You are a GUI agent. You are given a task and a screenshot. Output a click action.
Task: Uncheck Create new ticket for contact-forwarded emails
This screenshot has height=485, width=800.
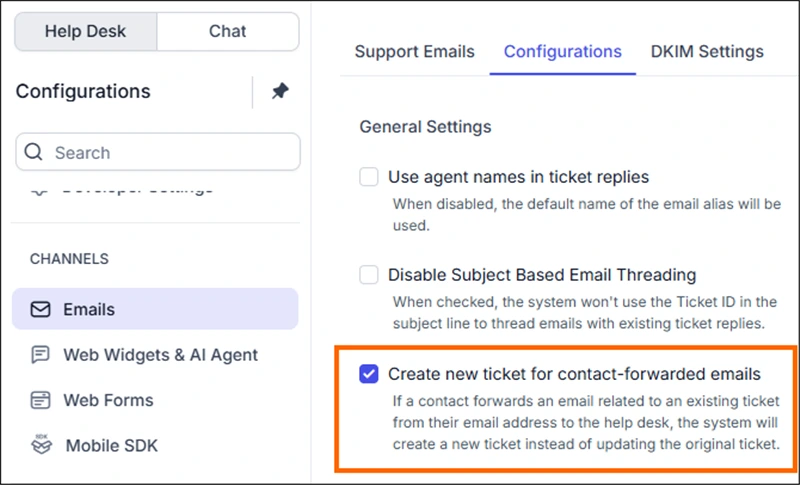369,374
